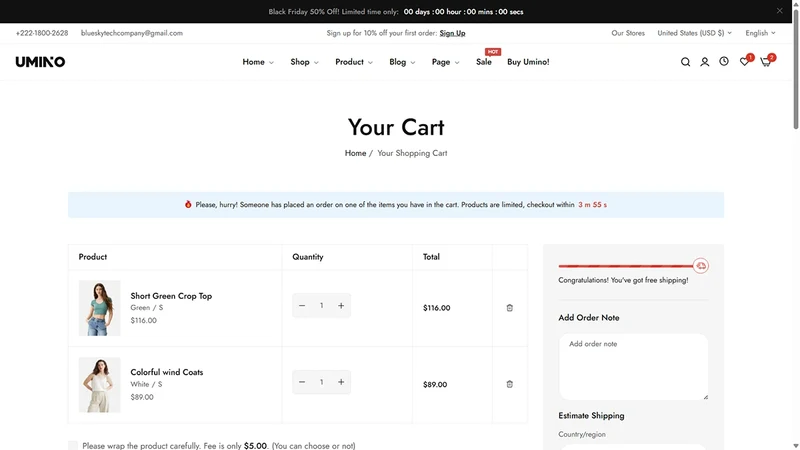Click quantity field of Colorful wind Coats

(321, 382)
